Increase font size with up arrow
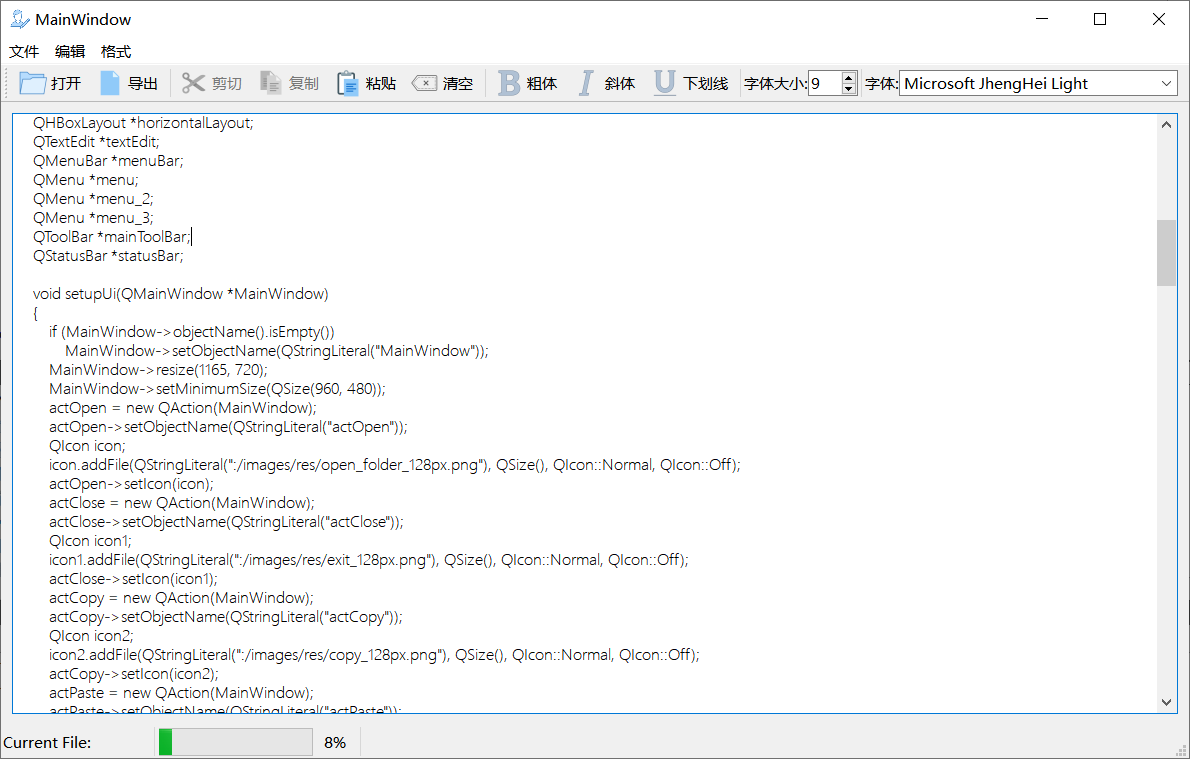Viewport: 1190px width, 759px height. click(849, 78)
